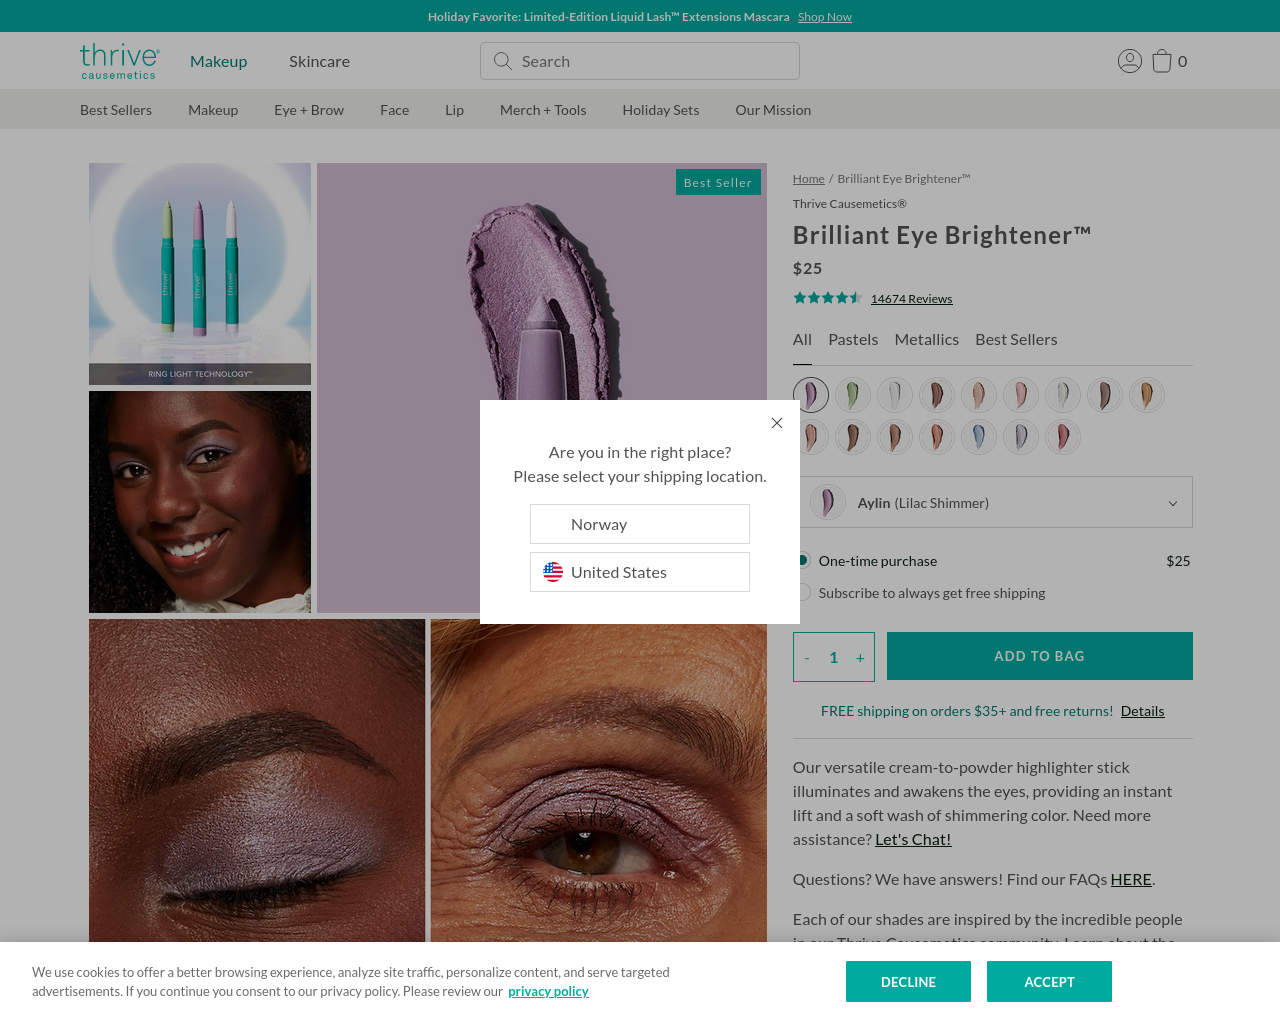1280x1024 pixels.
Task: Open free shipping Details link
Action: pyautogui.click(x=1142, y=711)
